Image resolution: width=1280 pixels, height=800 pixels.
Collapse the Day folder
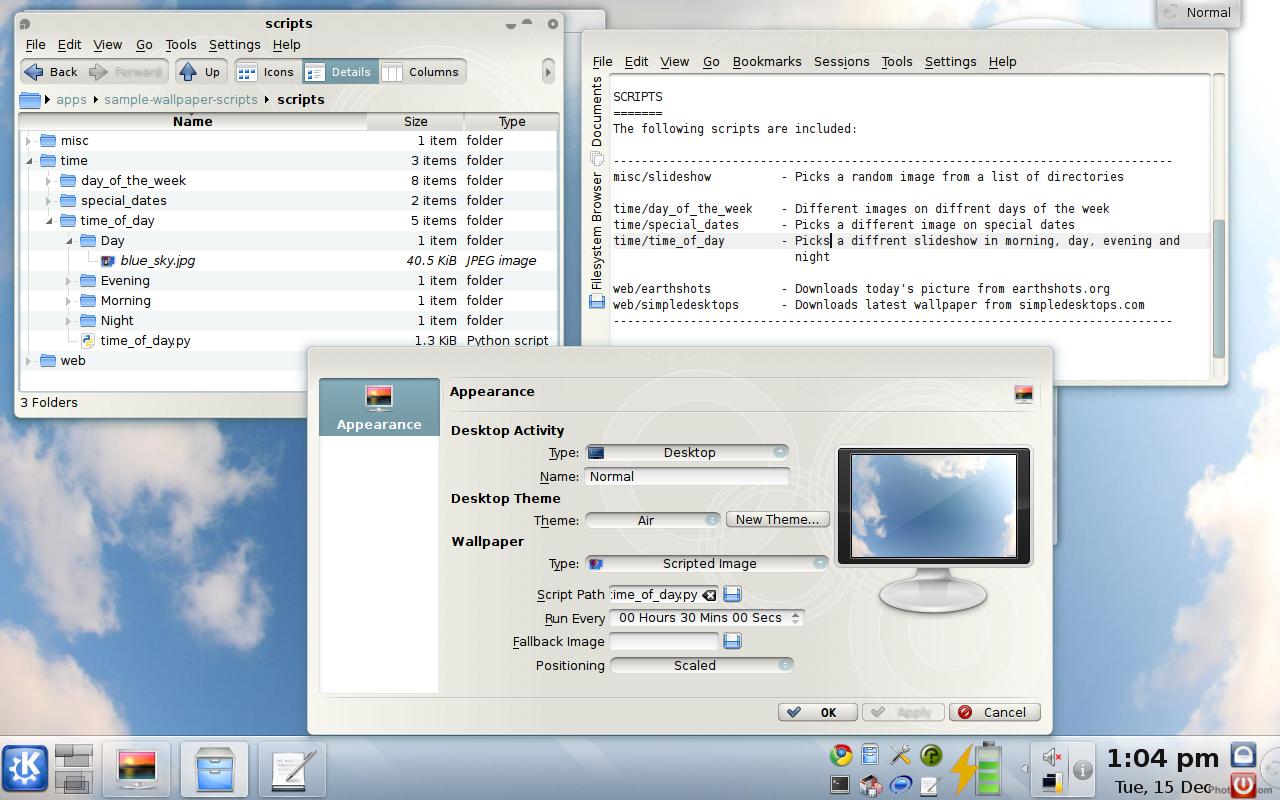(69, 241)
